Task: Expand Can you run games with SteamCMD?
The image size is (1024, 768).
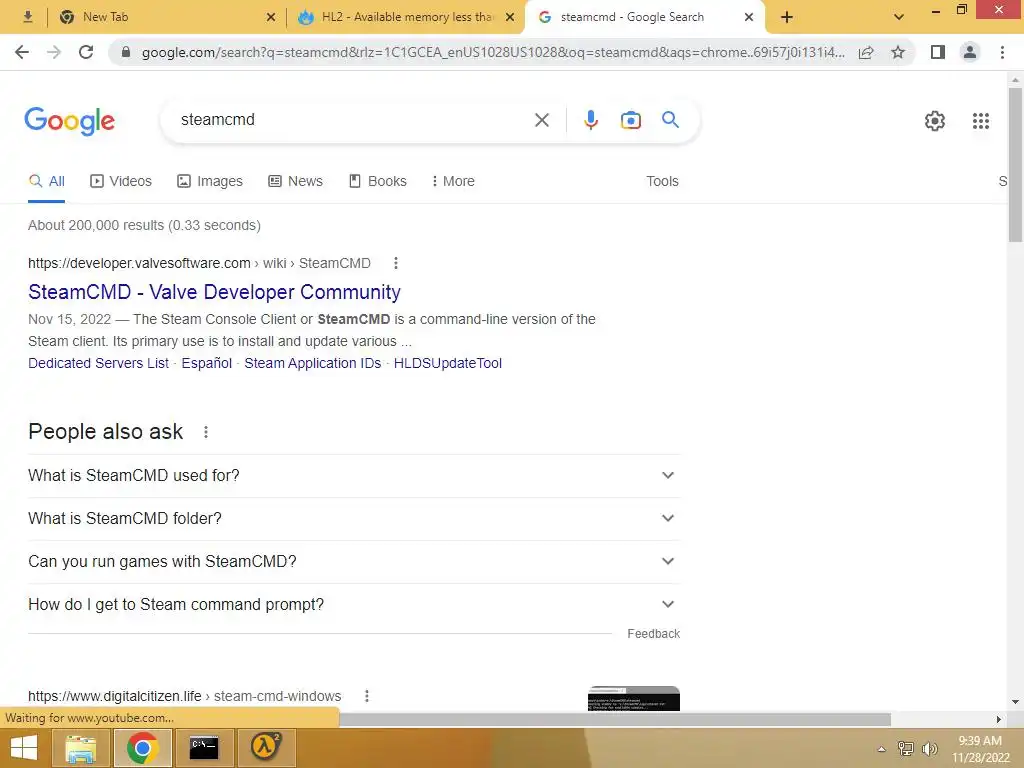Action: (x=355, y=562)
